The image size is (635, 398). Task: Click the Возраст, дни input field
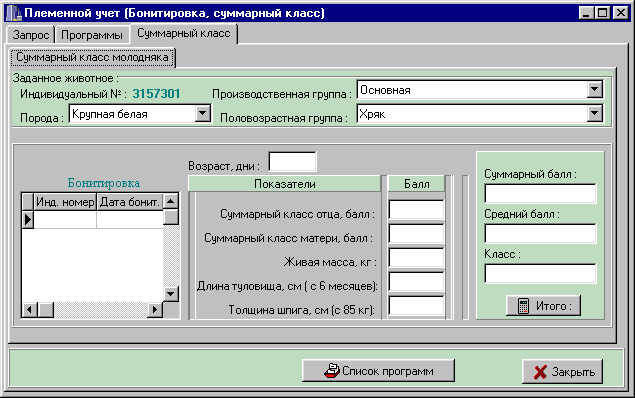292,162
